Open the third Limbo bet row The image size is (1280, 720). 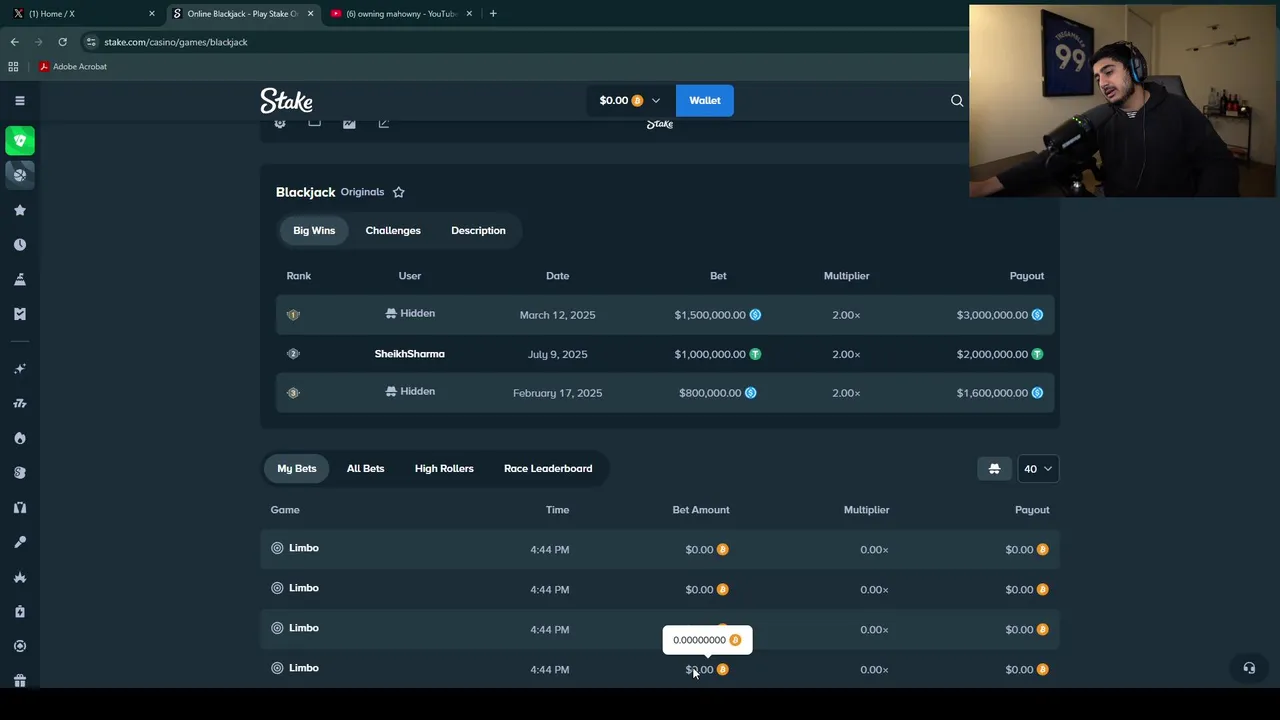click(x=660, y=629)
